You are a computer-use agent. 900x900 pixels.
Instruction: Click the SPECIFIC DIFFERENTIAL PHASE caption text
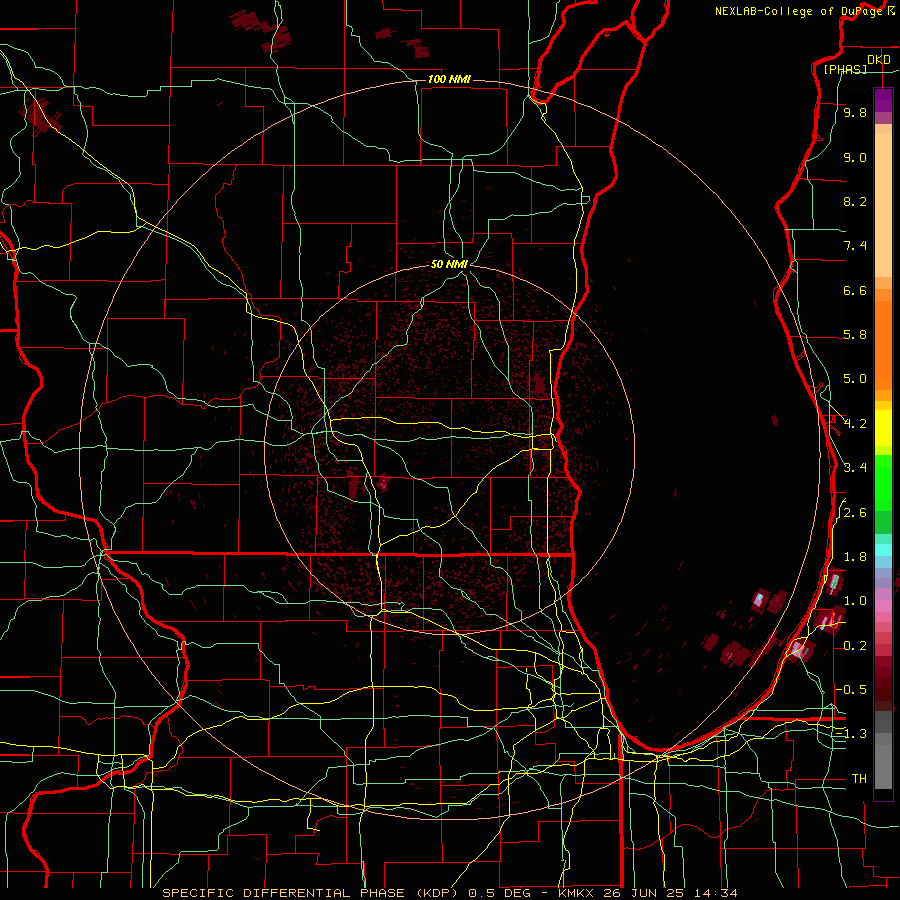pos(284,893)
